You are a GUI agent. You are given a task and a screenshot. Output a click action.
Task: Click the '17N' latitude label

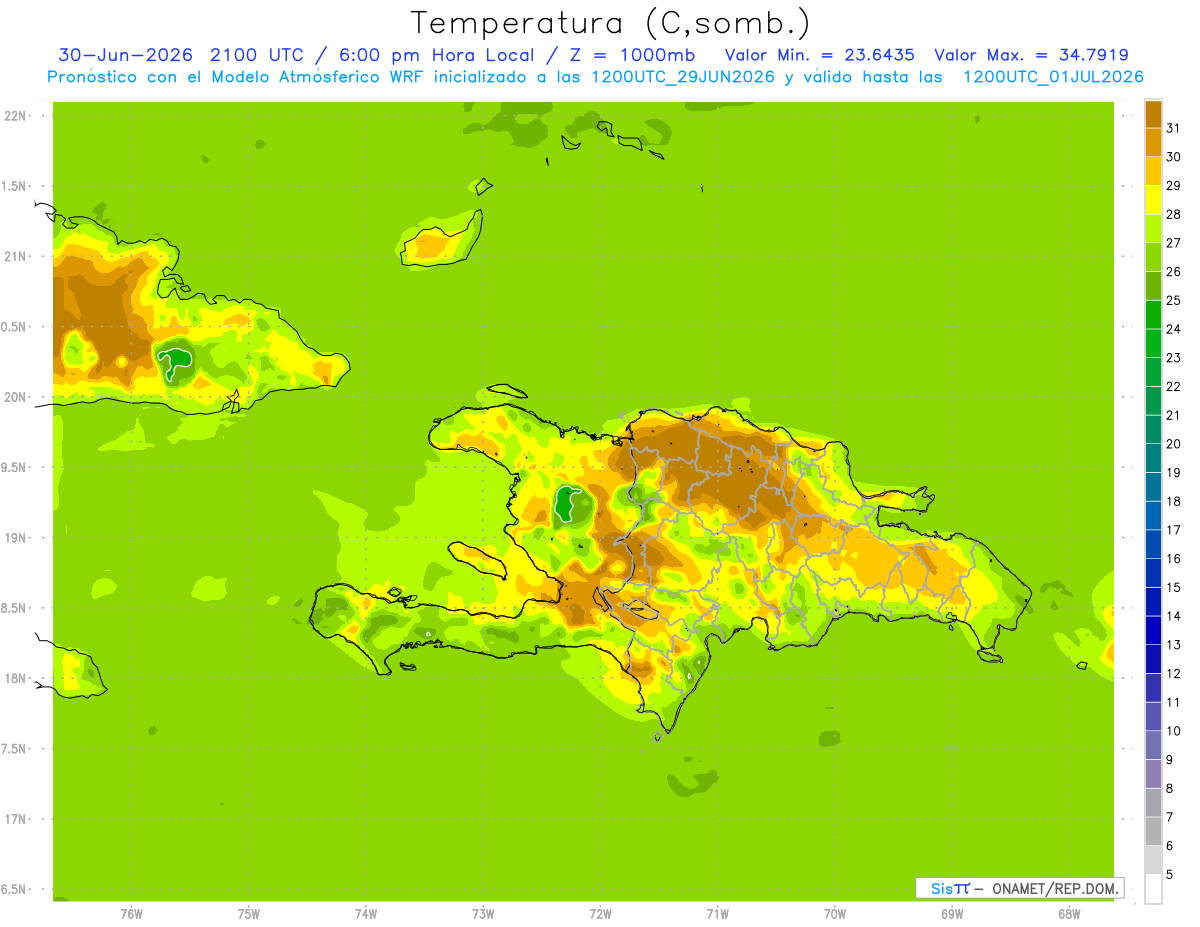(x=16, y=819)
